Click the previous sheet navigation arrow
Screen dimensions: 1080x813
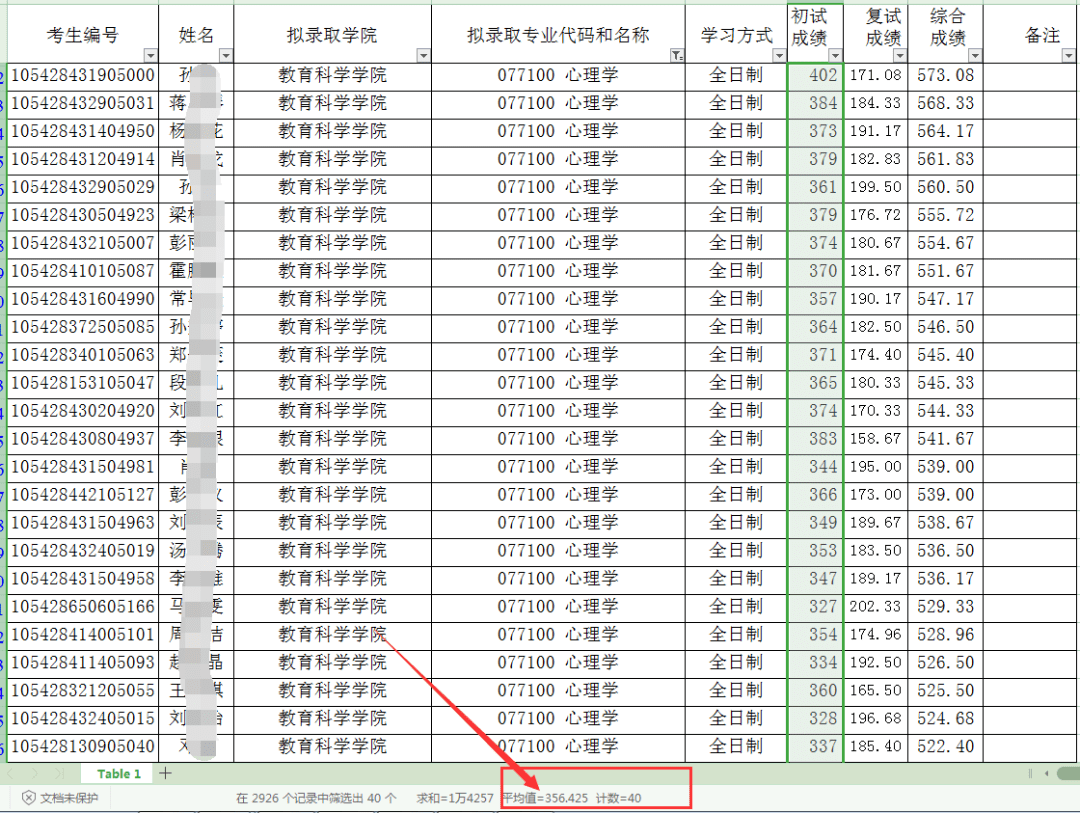point(11,774)
